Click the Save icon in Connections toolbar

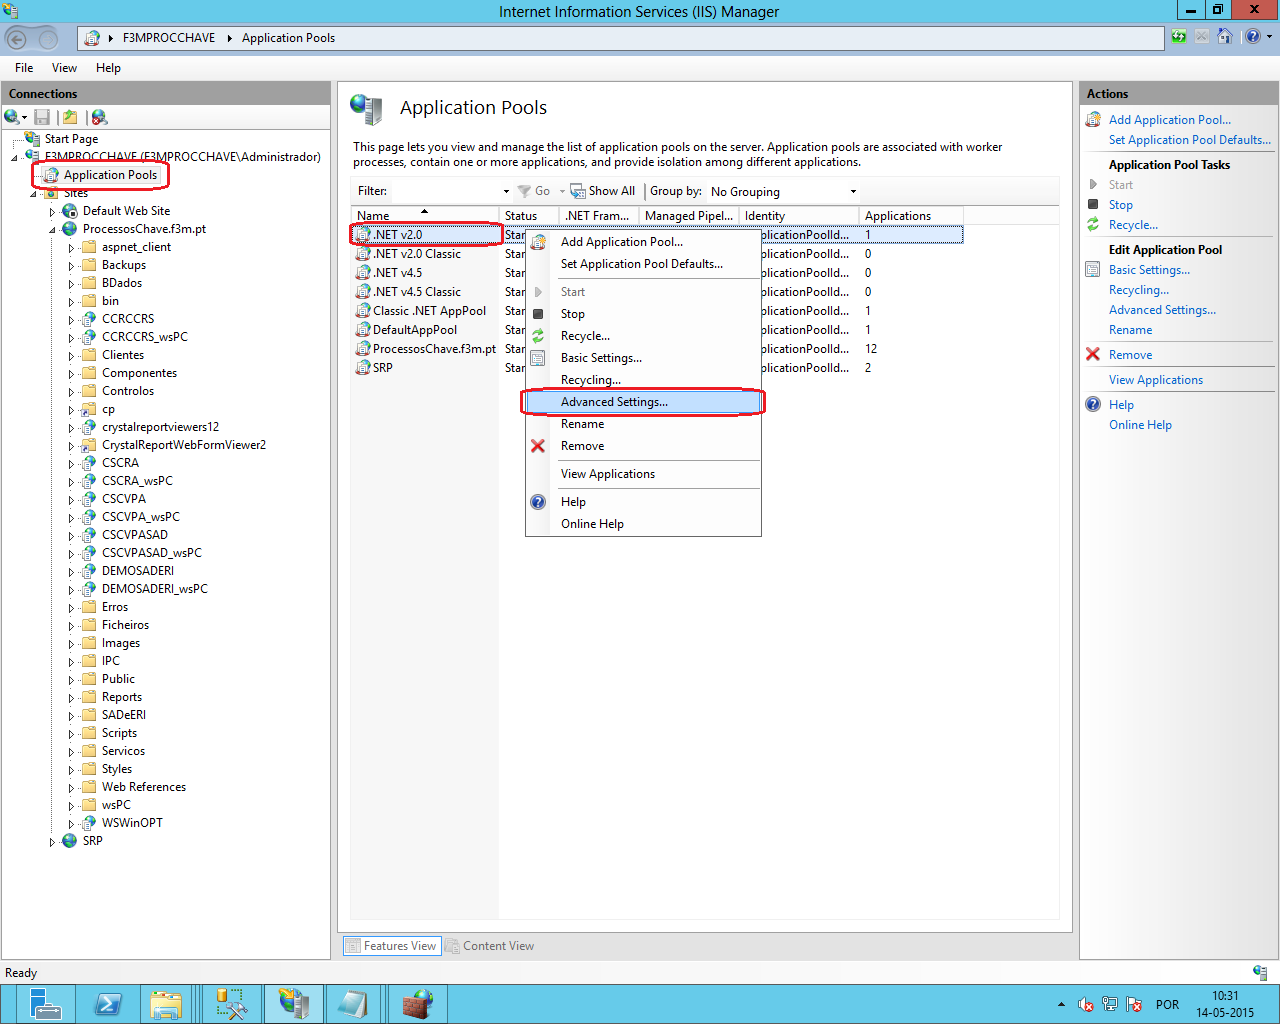[42, 117]
